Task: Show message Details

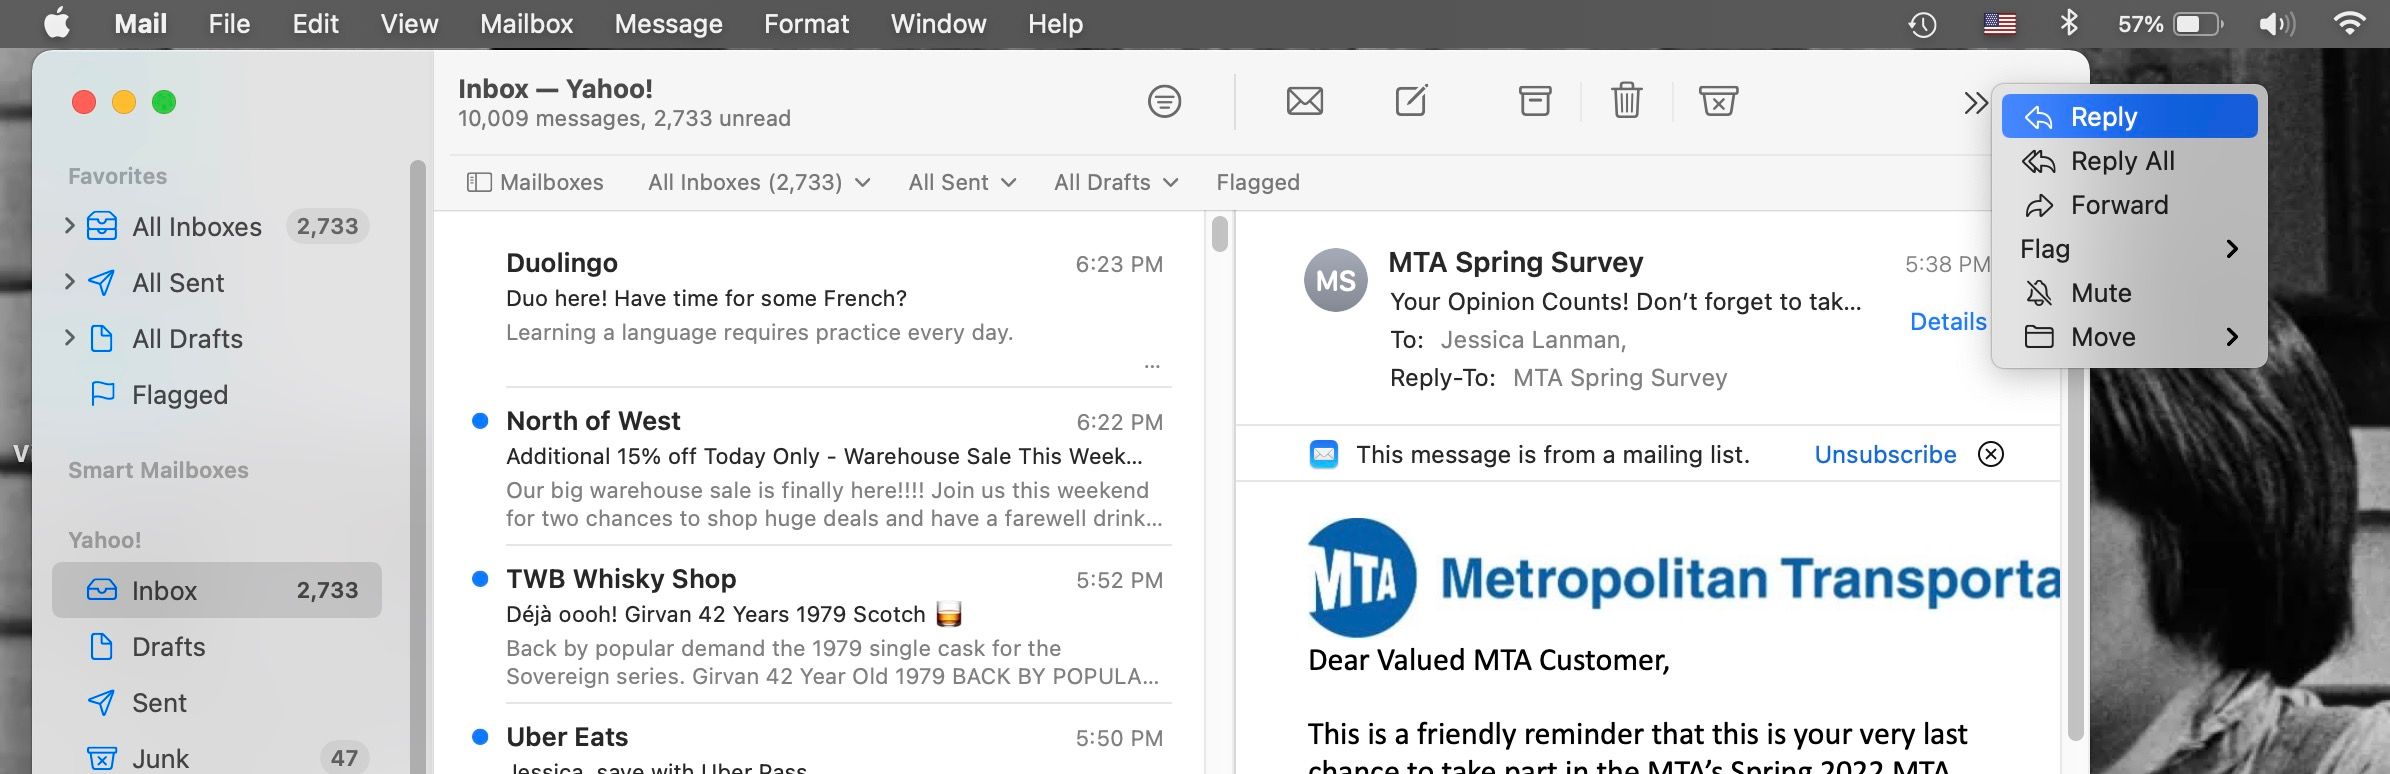Action: [x=1947, y=321]
